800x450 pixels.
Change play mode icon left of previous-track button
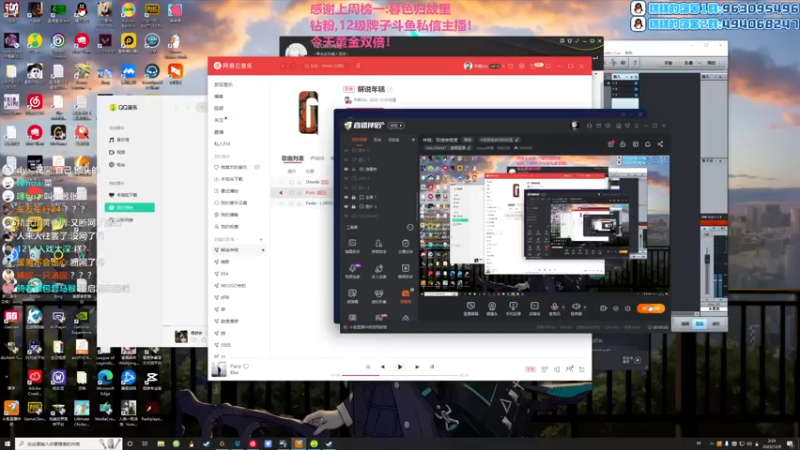coord(368,367)
